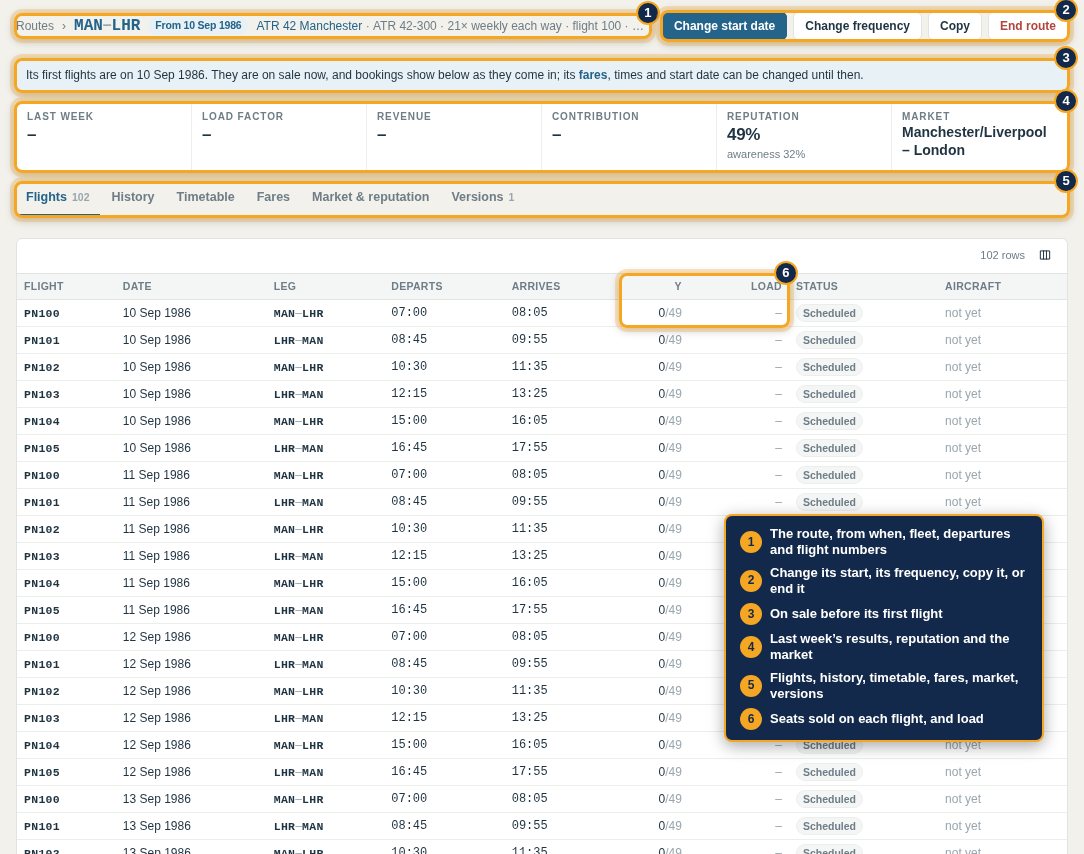This screenshot has height=854, width=1084.
Task: Click Change frequency button
Action: (x=857, y=26)
